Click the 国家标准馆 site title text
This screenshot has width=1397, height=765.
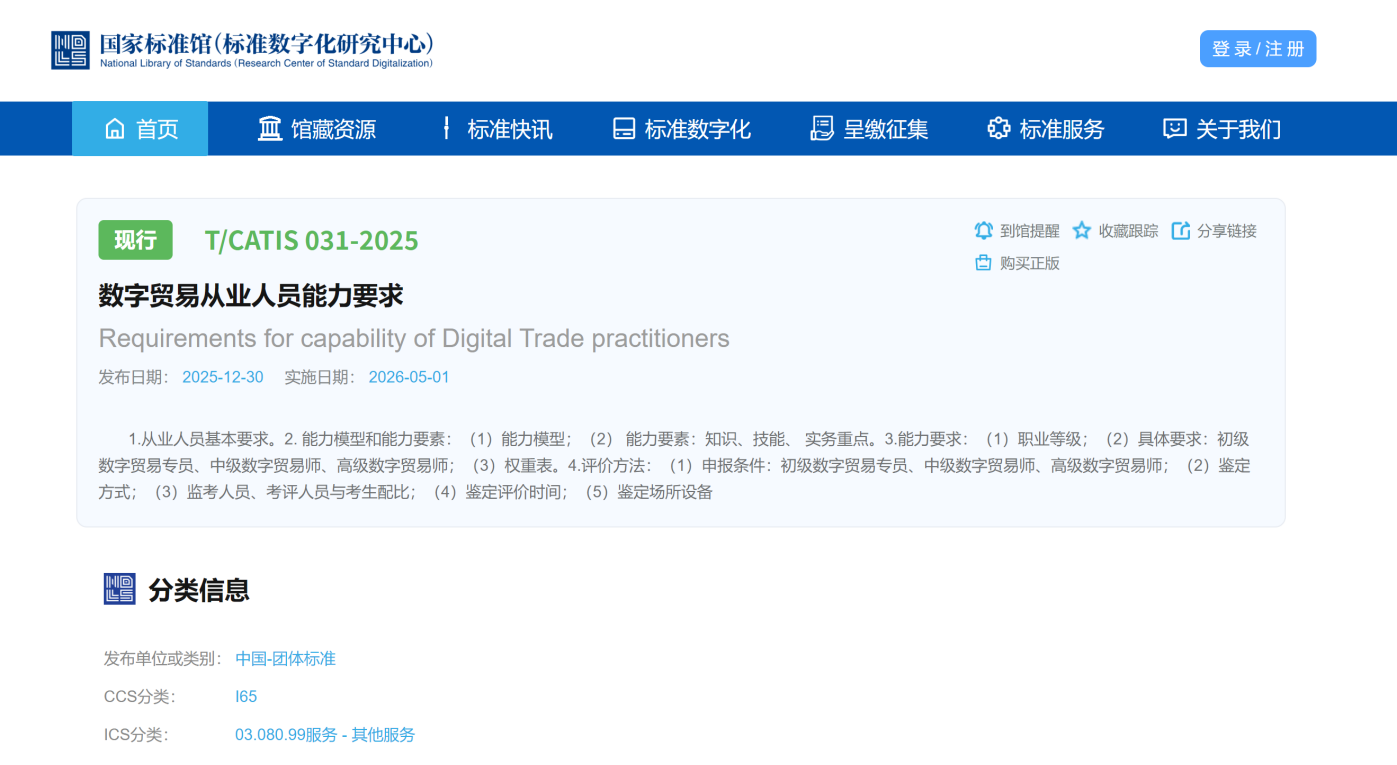point(266,44)
